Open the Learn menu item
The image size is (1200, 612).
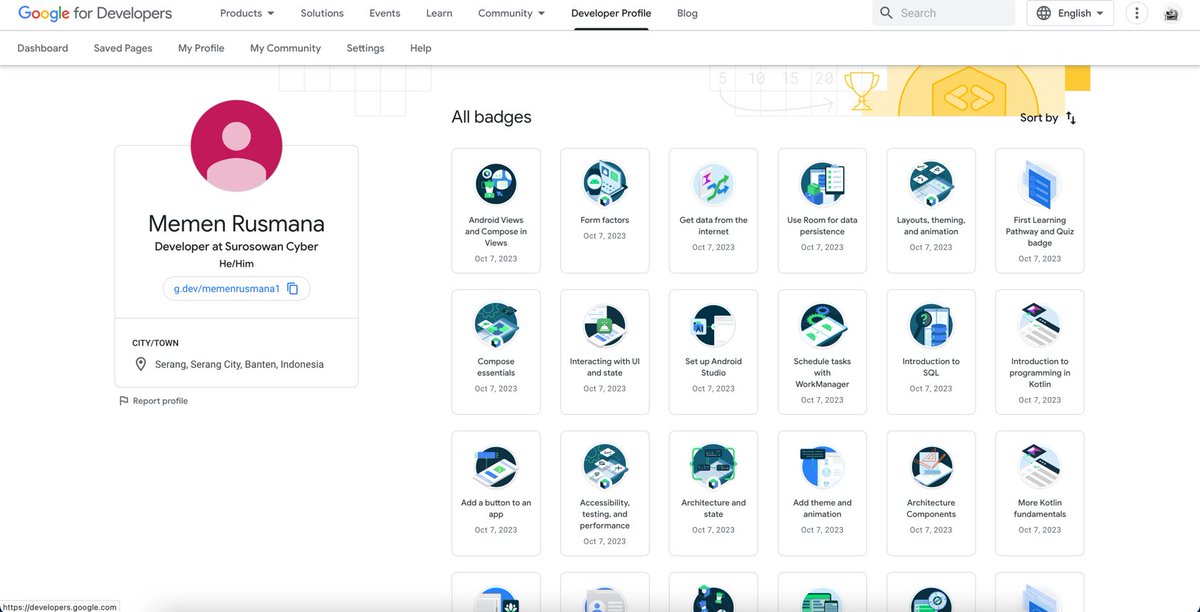(439, 13)
